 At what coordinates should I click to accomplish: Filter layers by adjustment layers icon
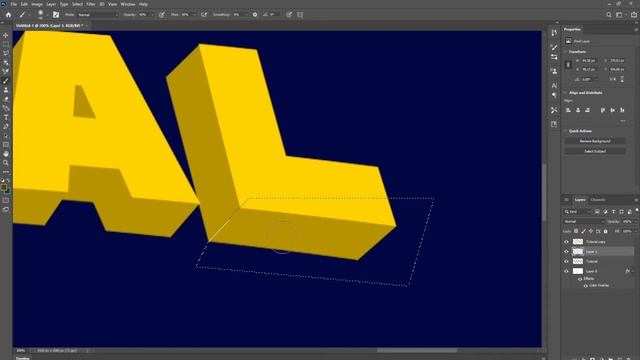click(605, 212)
